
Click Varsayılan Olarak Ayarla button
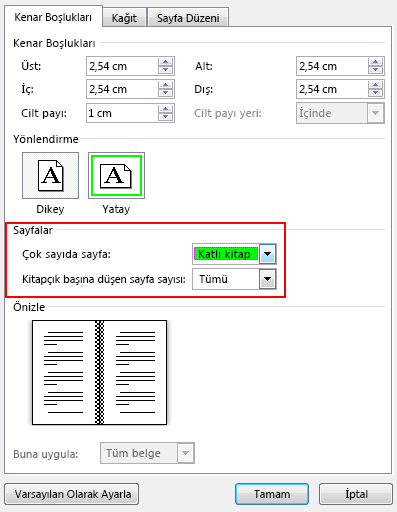72,494
